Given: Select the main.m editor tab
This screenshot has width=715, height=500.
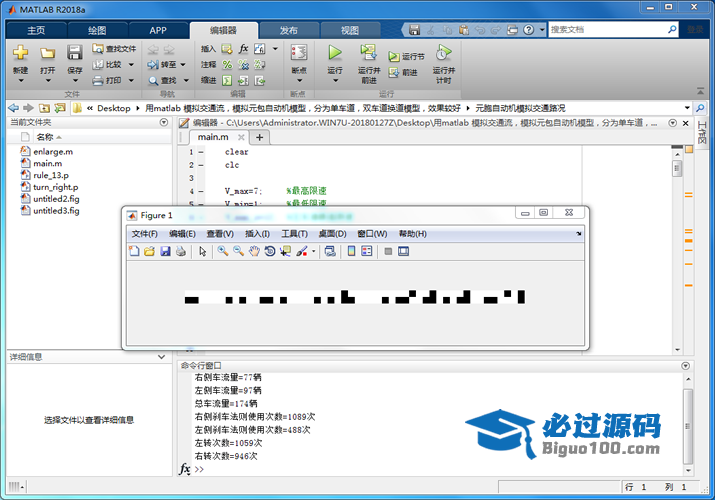Looking at the screenshot, I should coord(213,137).
